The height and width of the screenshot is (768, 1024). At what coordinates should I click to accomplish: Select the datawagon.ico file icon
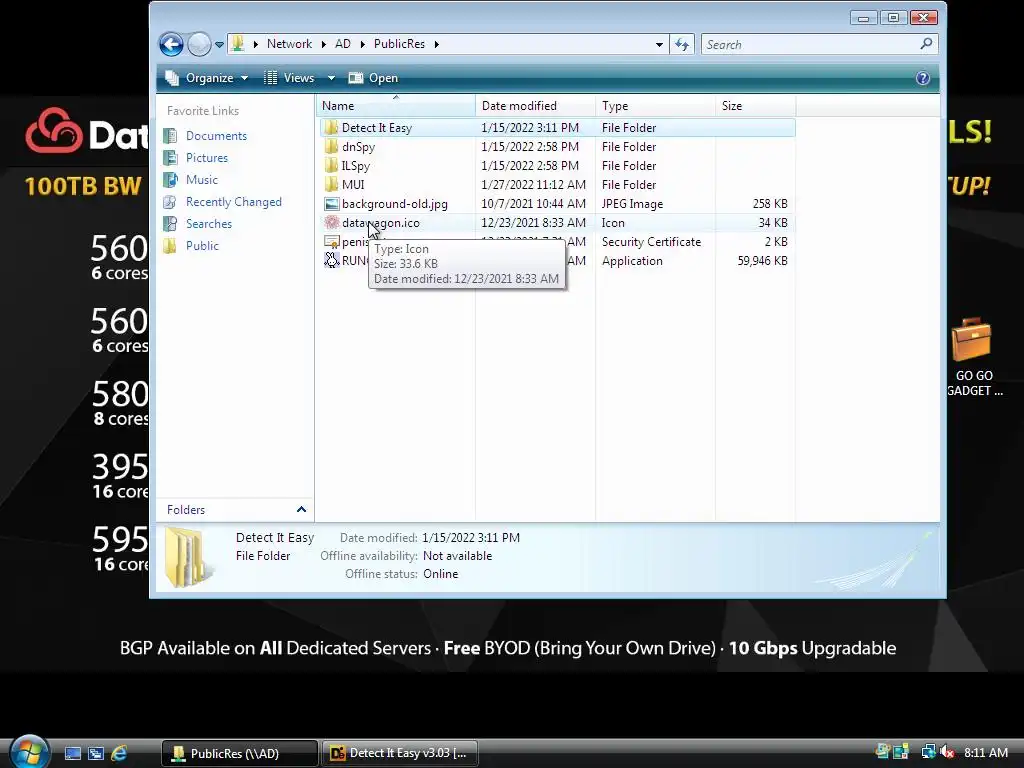(x=331, y=223)
